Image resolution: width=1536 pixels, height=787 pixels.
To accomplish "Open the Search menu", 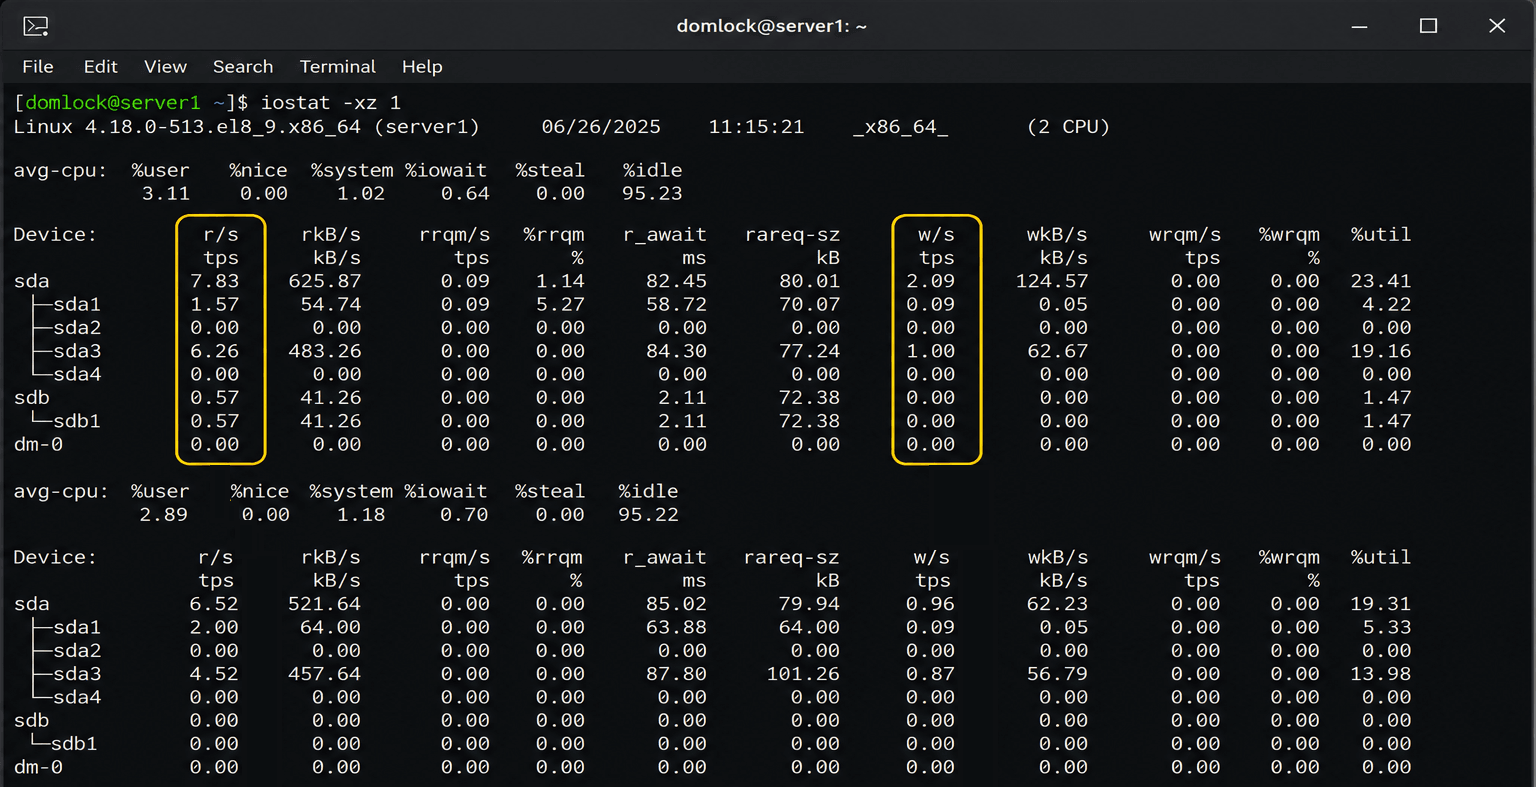I will [243, 67].
